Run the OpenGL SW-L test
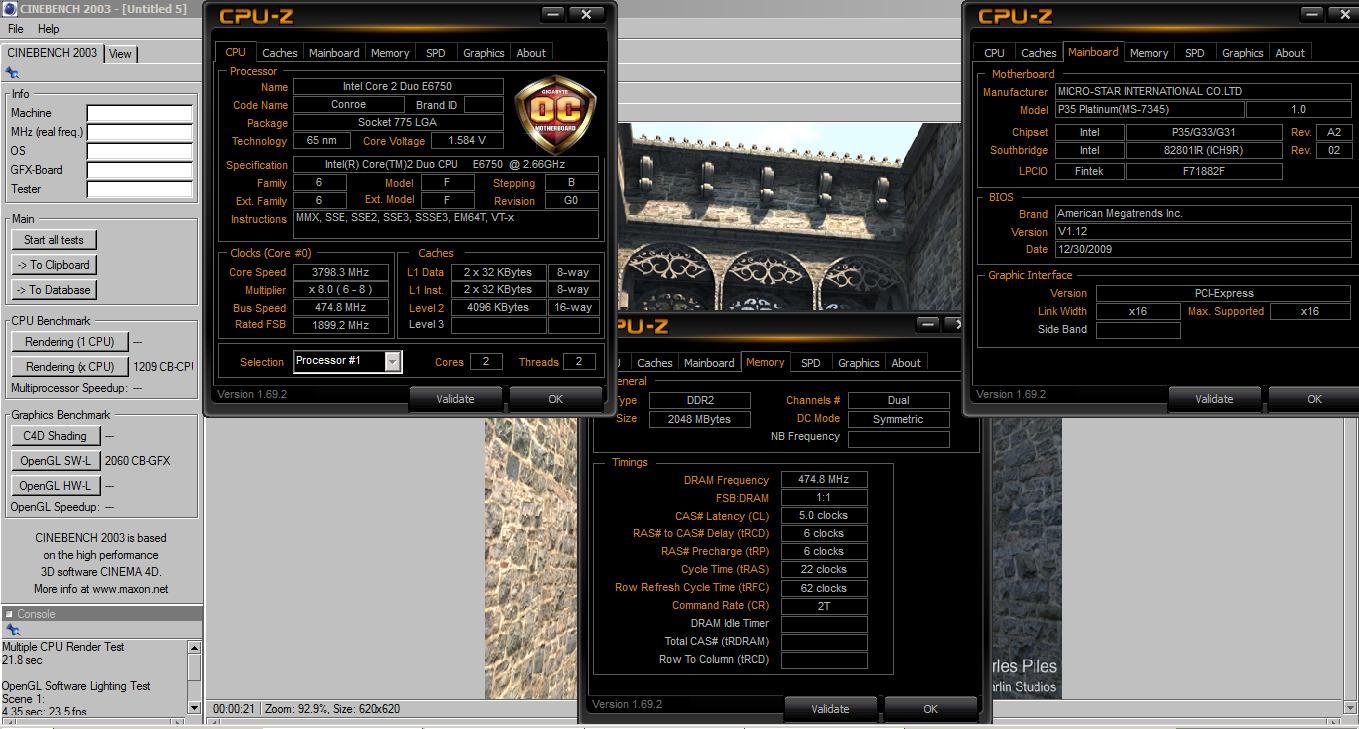Image resolution: width=1359 pixels, height=729 pixels. click(56, 461)
